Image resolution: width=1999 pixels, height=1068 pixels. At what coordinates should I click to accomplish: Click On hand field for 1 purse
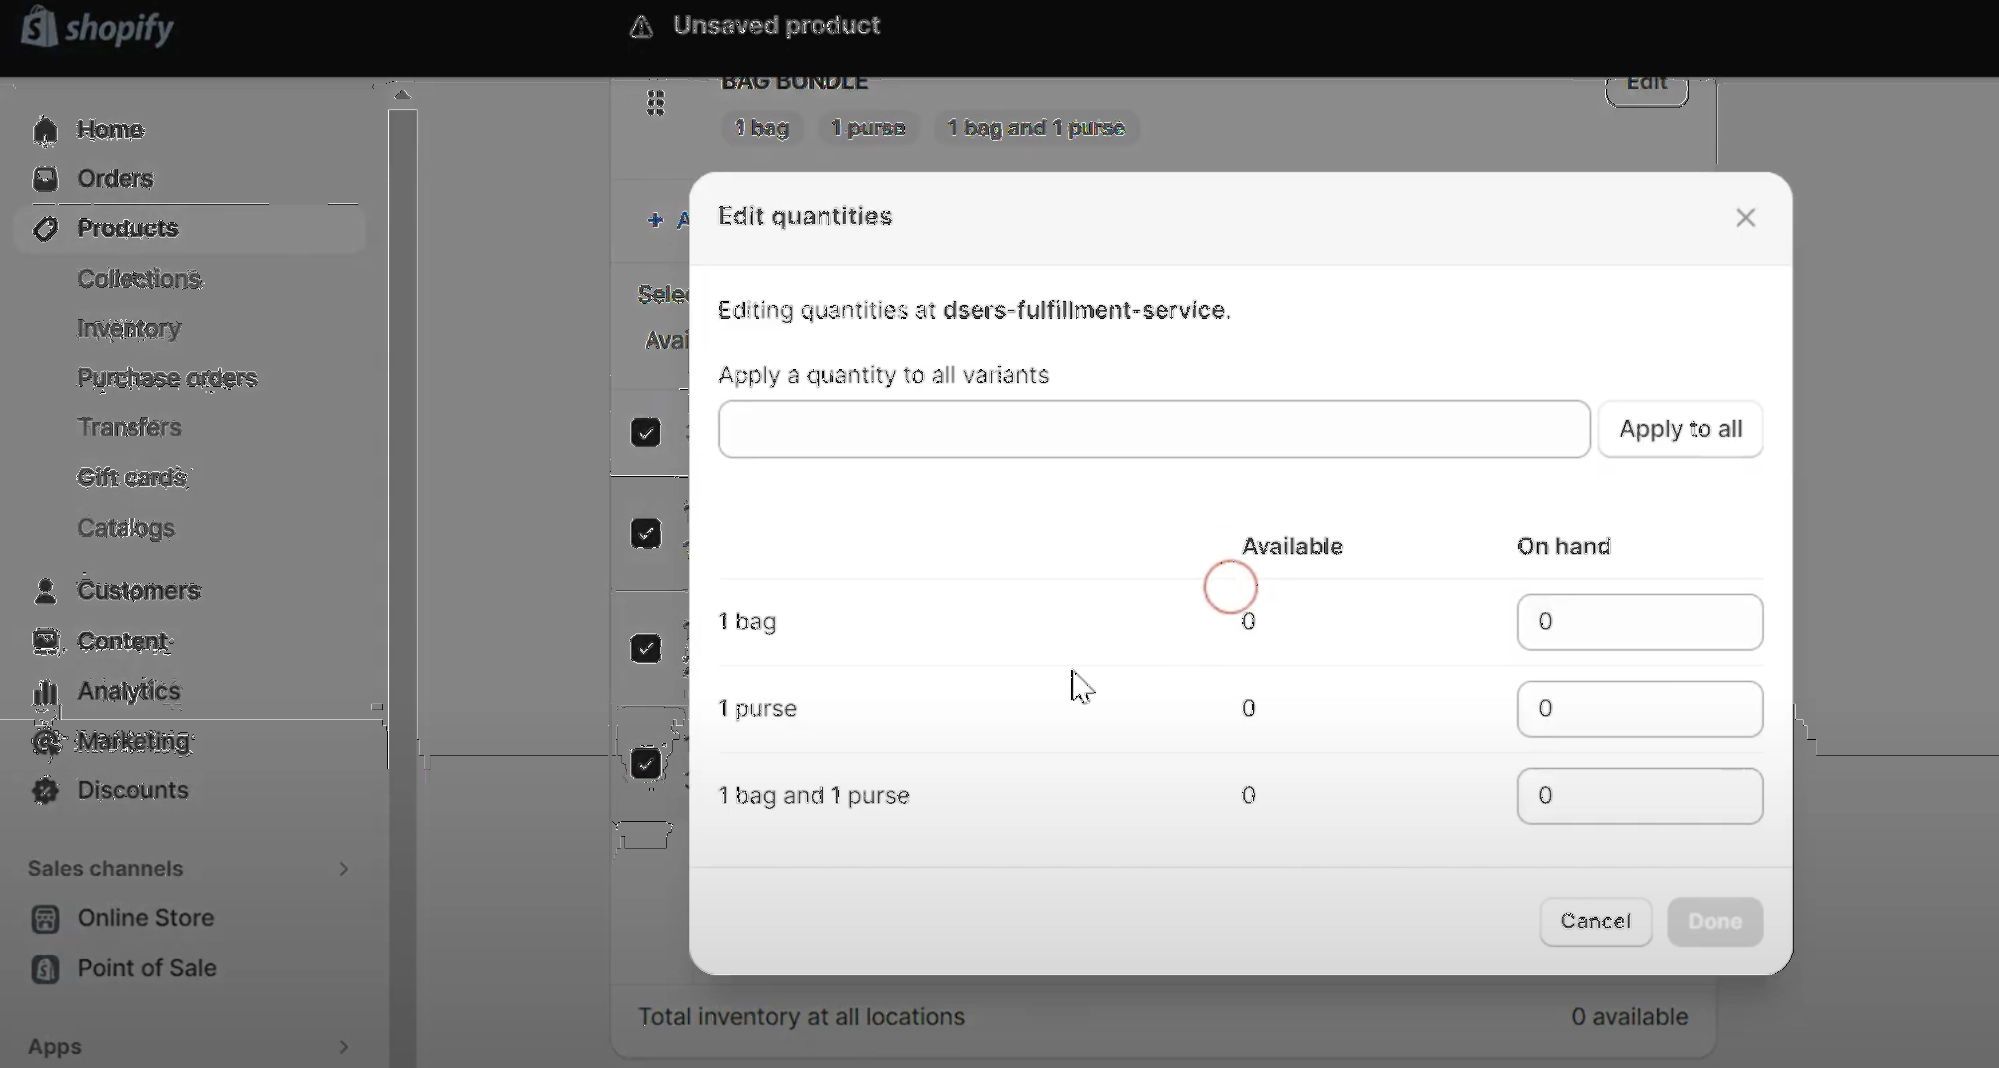[x=1640, y=709]
